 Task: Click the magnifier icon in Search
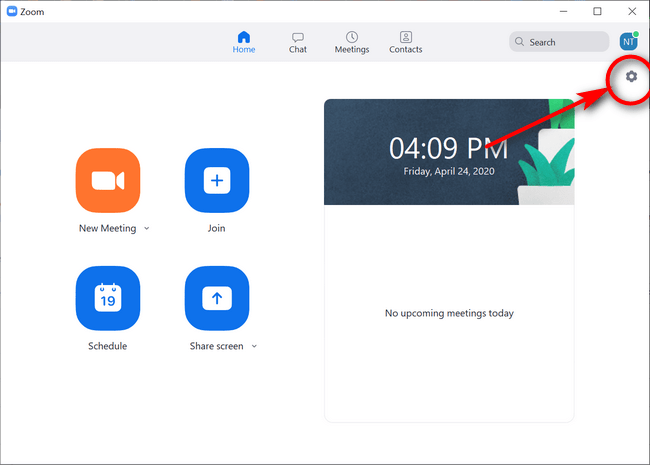click(519, 42)
